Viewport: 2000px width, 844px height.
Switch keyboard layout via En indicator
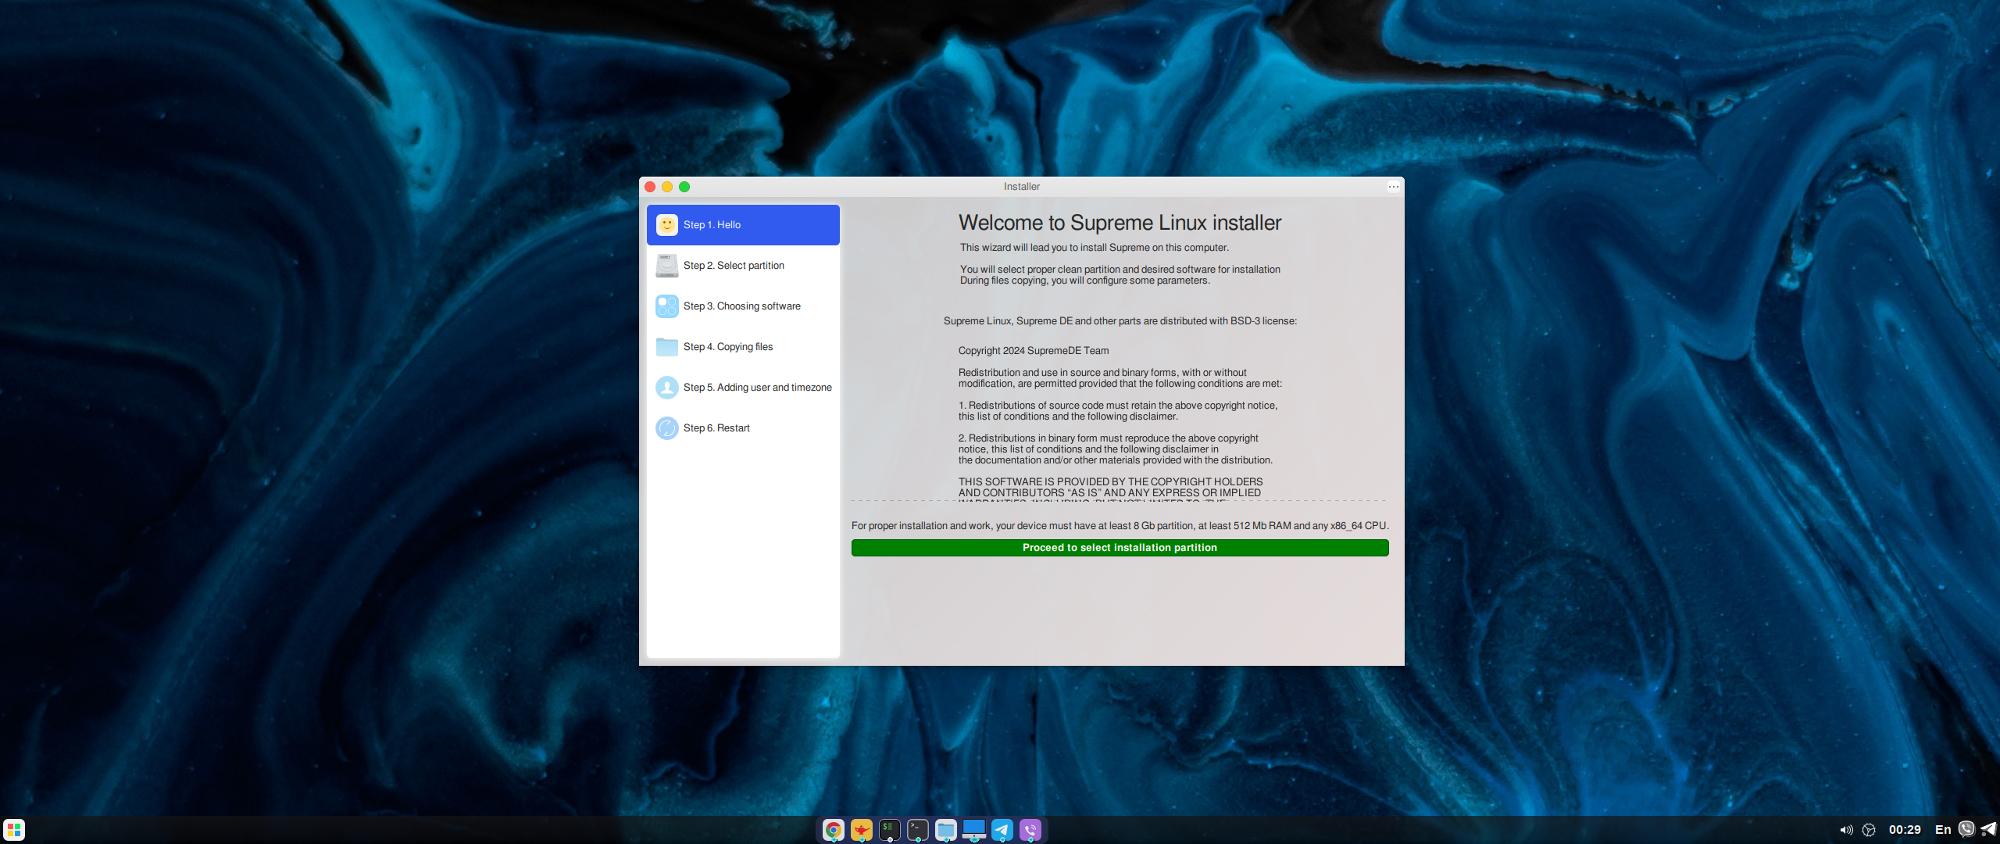click(x=1942, y=829)
